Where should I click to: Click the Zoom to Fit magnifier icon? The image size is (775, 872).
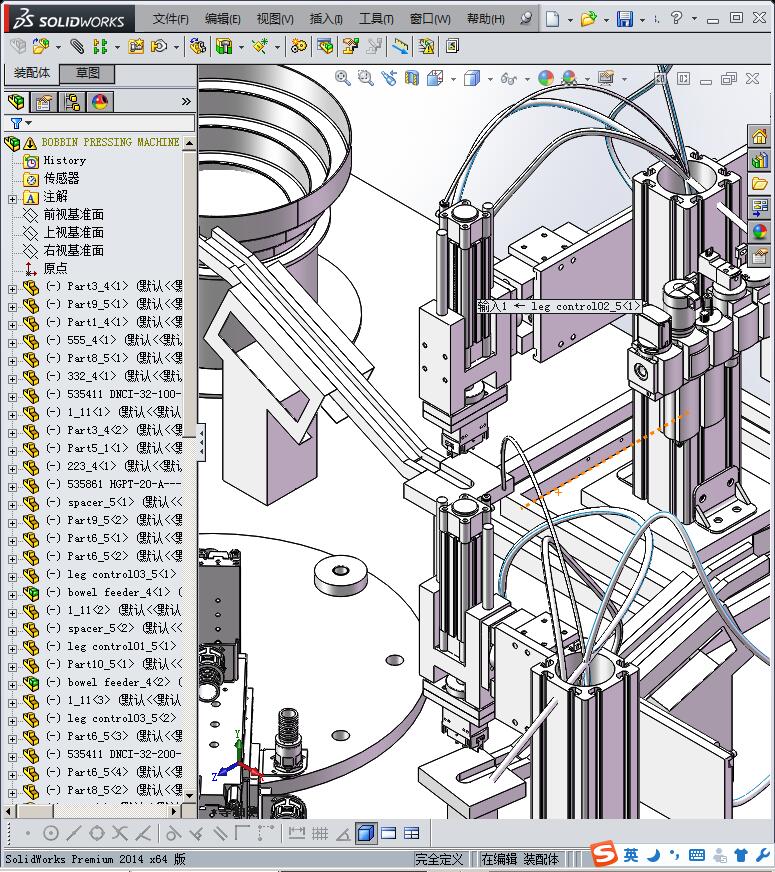tap(343, 78)
